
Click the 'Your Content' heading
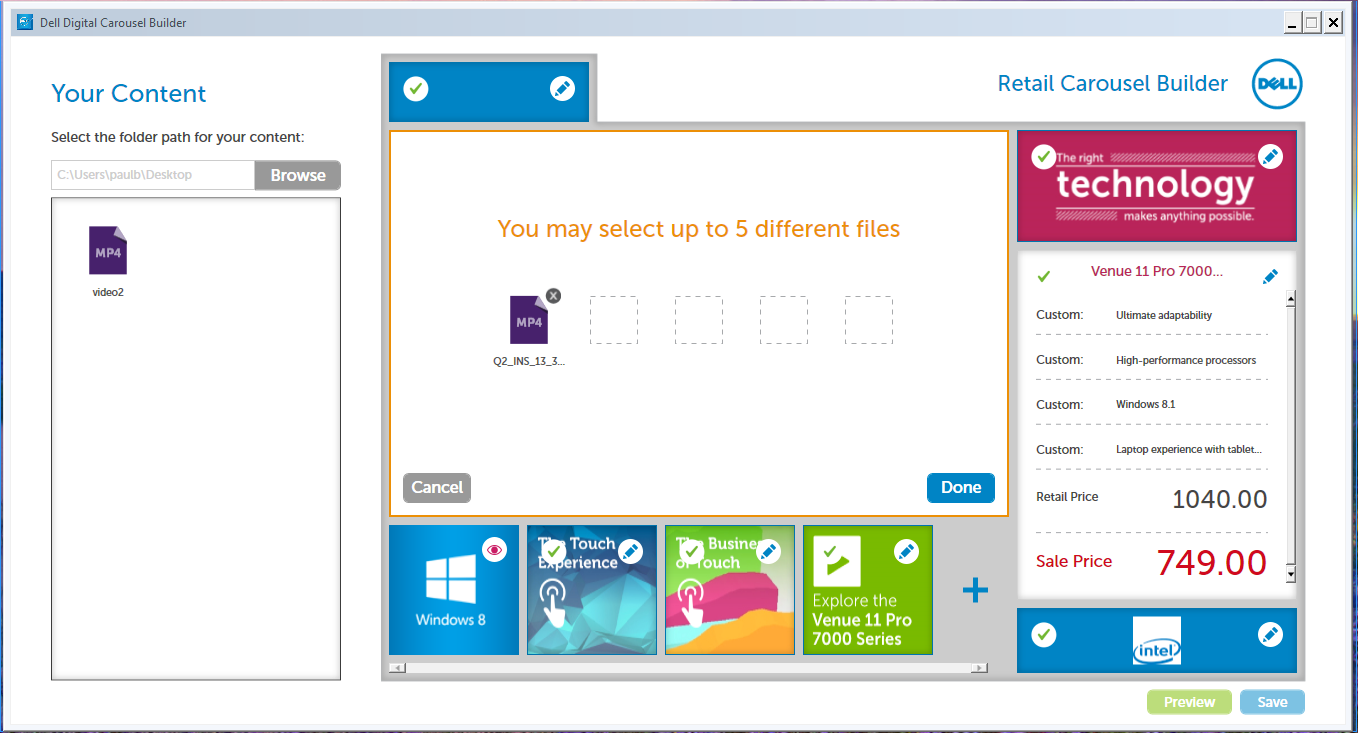click(x=129, y=94)
